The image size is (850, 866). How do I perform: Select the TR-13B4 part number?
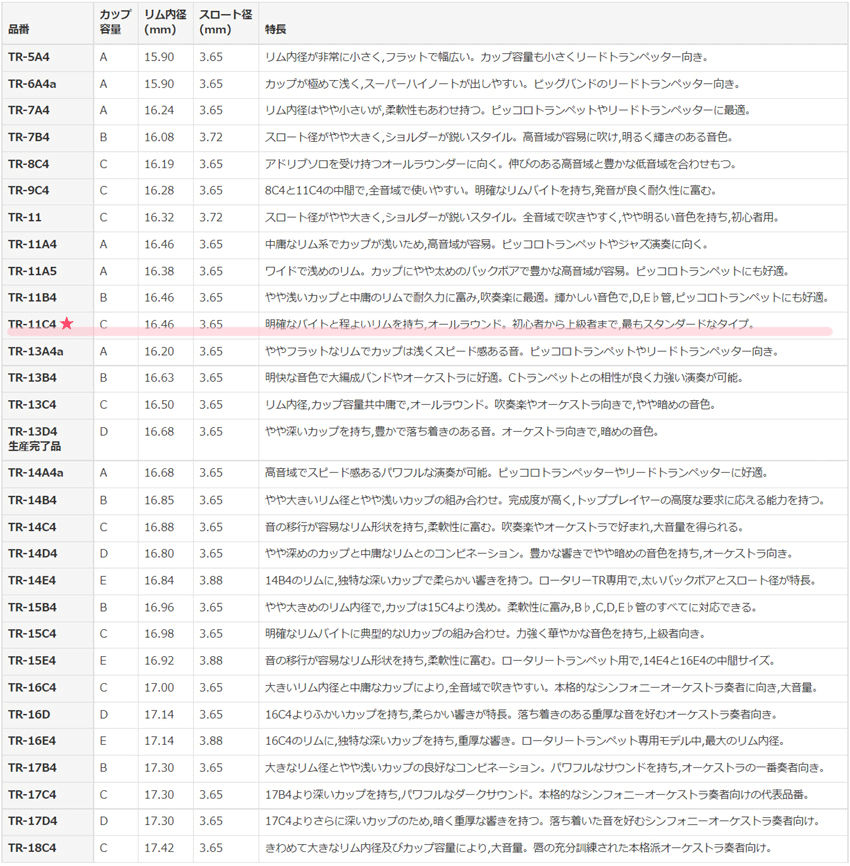[x=33, y=378]
